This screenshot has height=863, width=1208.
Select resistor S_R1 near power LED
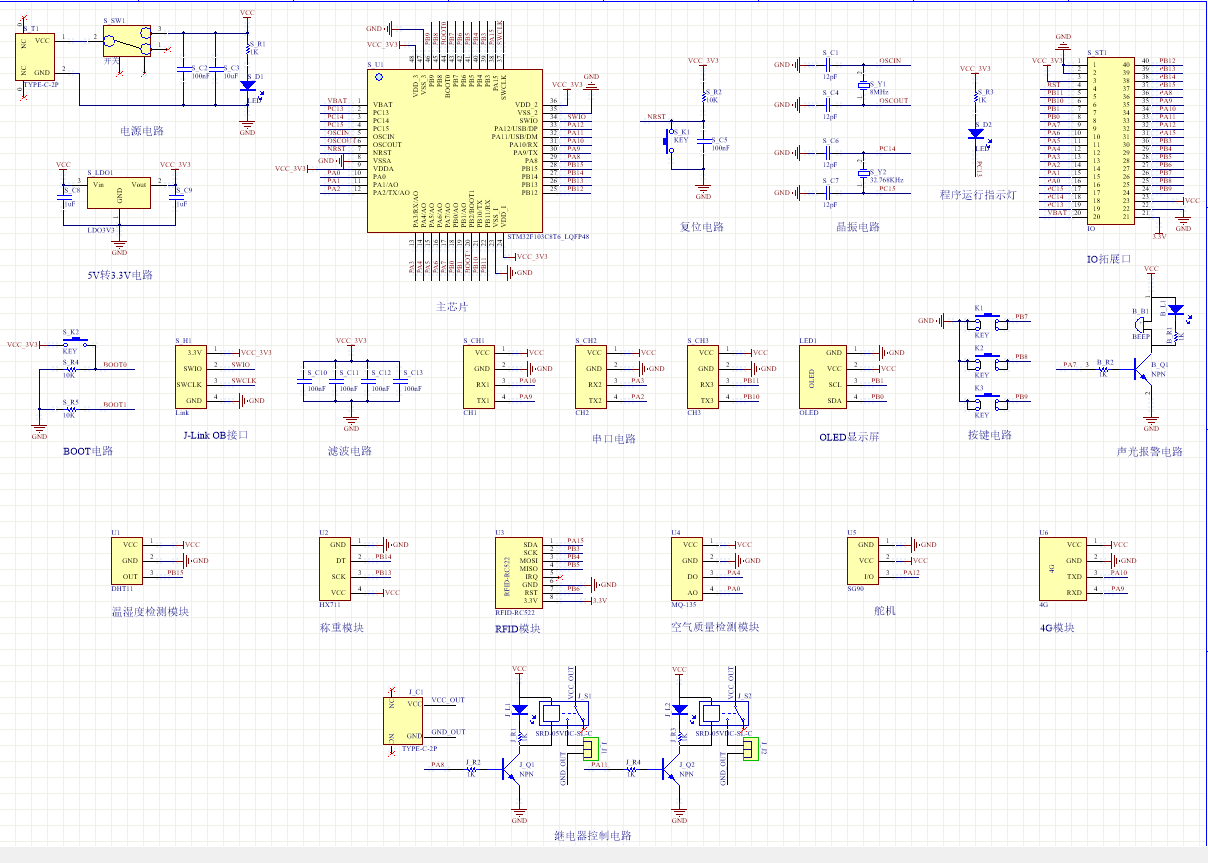click(x=248, y=50)
